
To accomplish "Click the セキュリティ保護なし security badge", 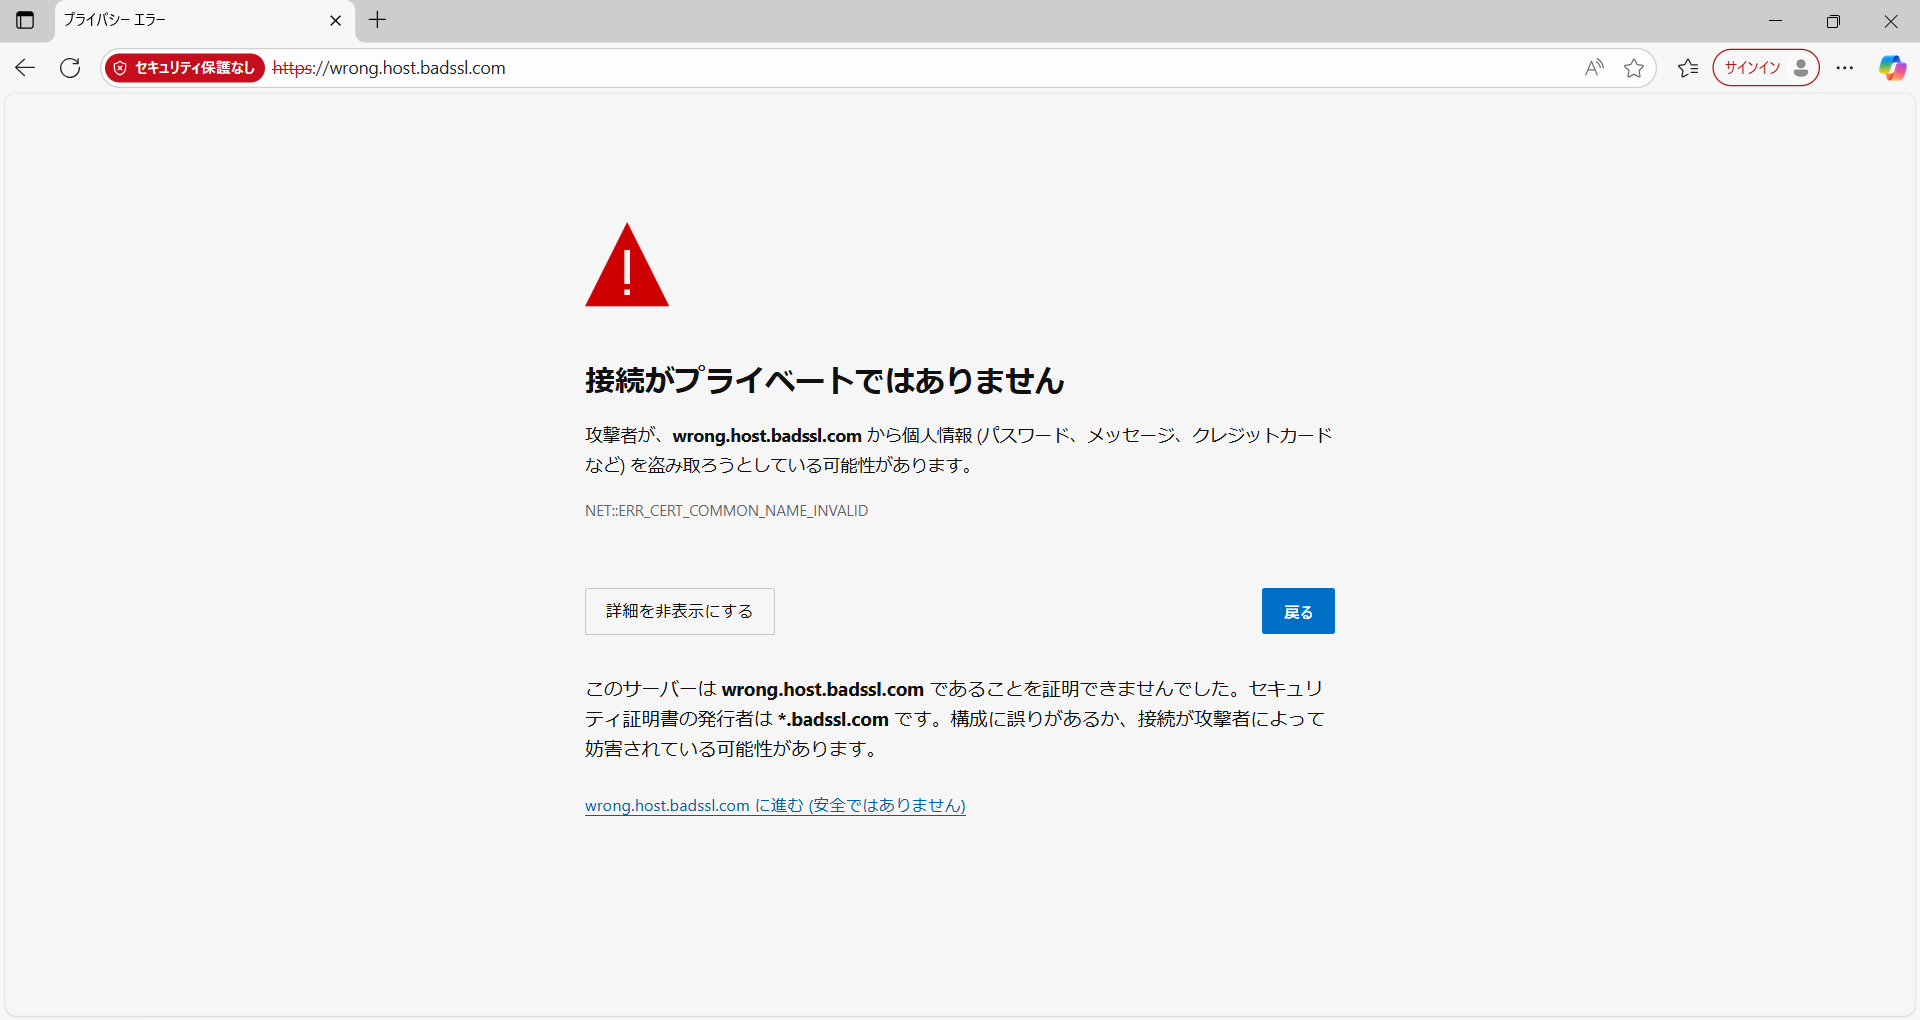I will 185,68.
